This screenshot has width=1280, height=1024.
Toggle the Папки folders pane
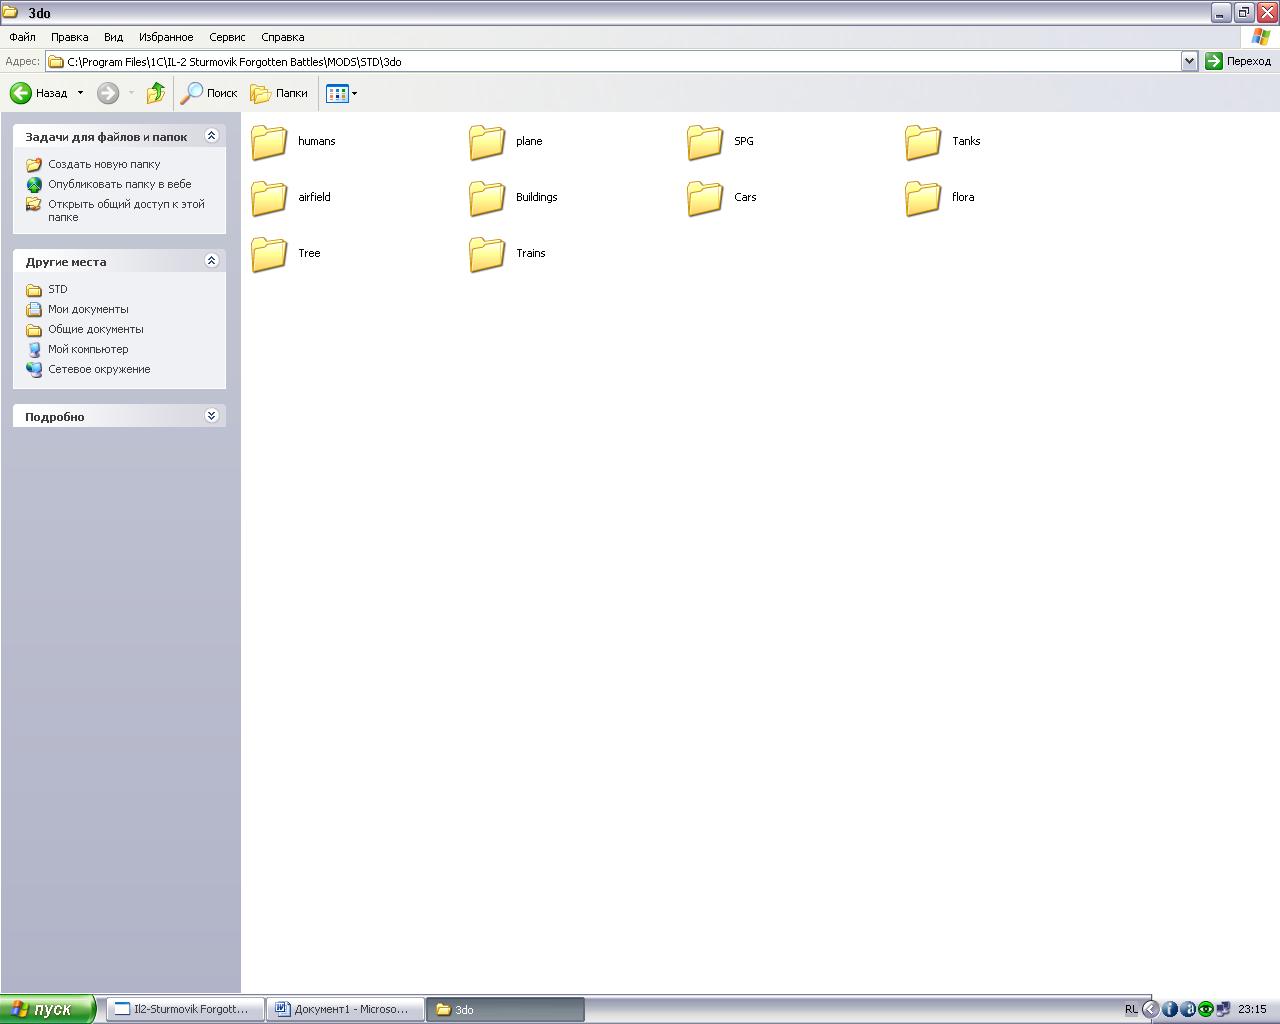pyautogui.click(x=279, y=93)
